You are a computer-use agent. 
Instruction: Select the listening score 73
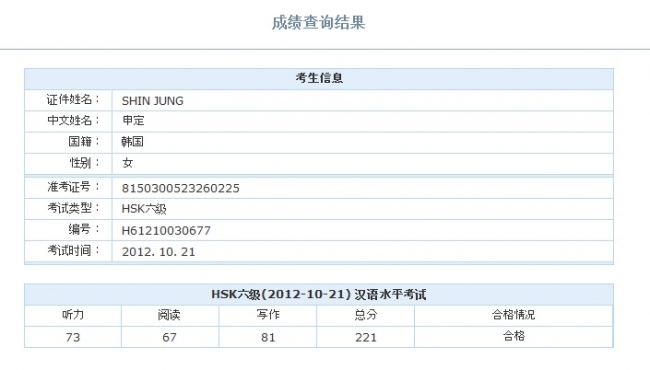tap(73, 337)
